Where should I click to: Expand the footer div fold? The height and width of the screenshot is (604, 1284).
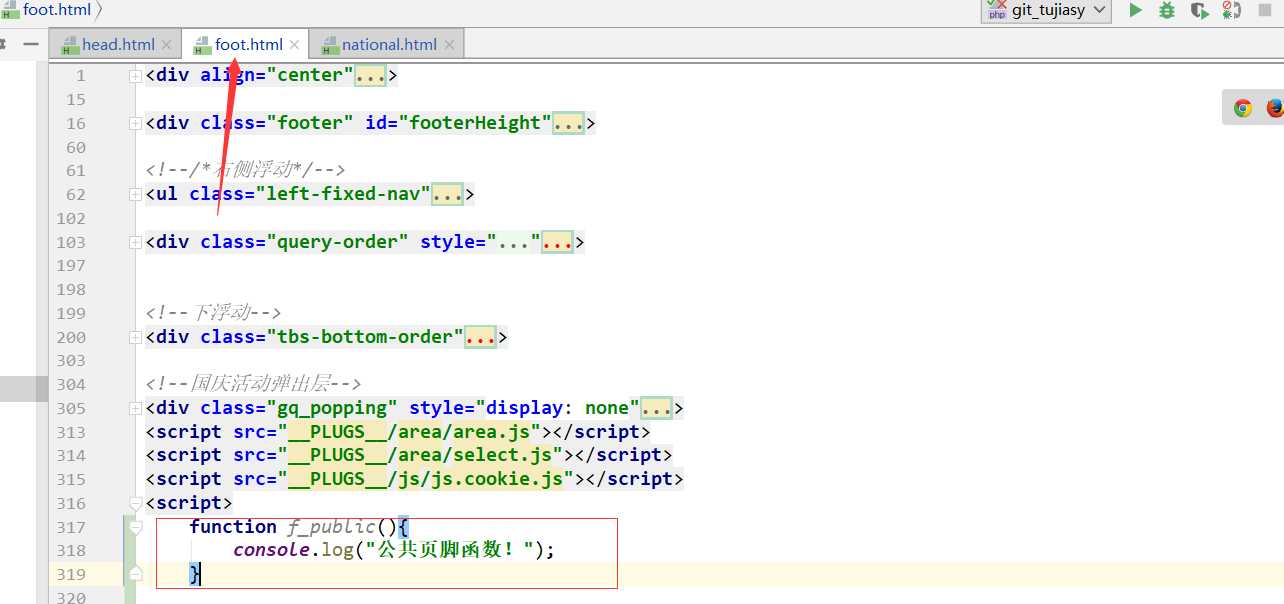(x=135, y=124)
